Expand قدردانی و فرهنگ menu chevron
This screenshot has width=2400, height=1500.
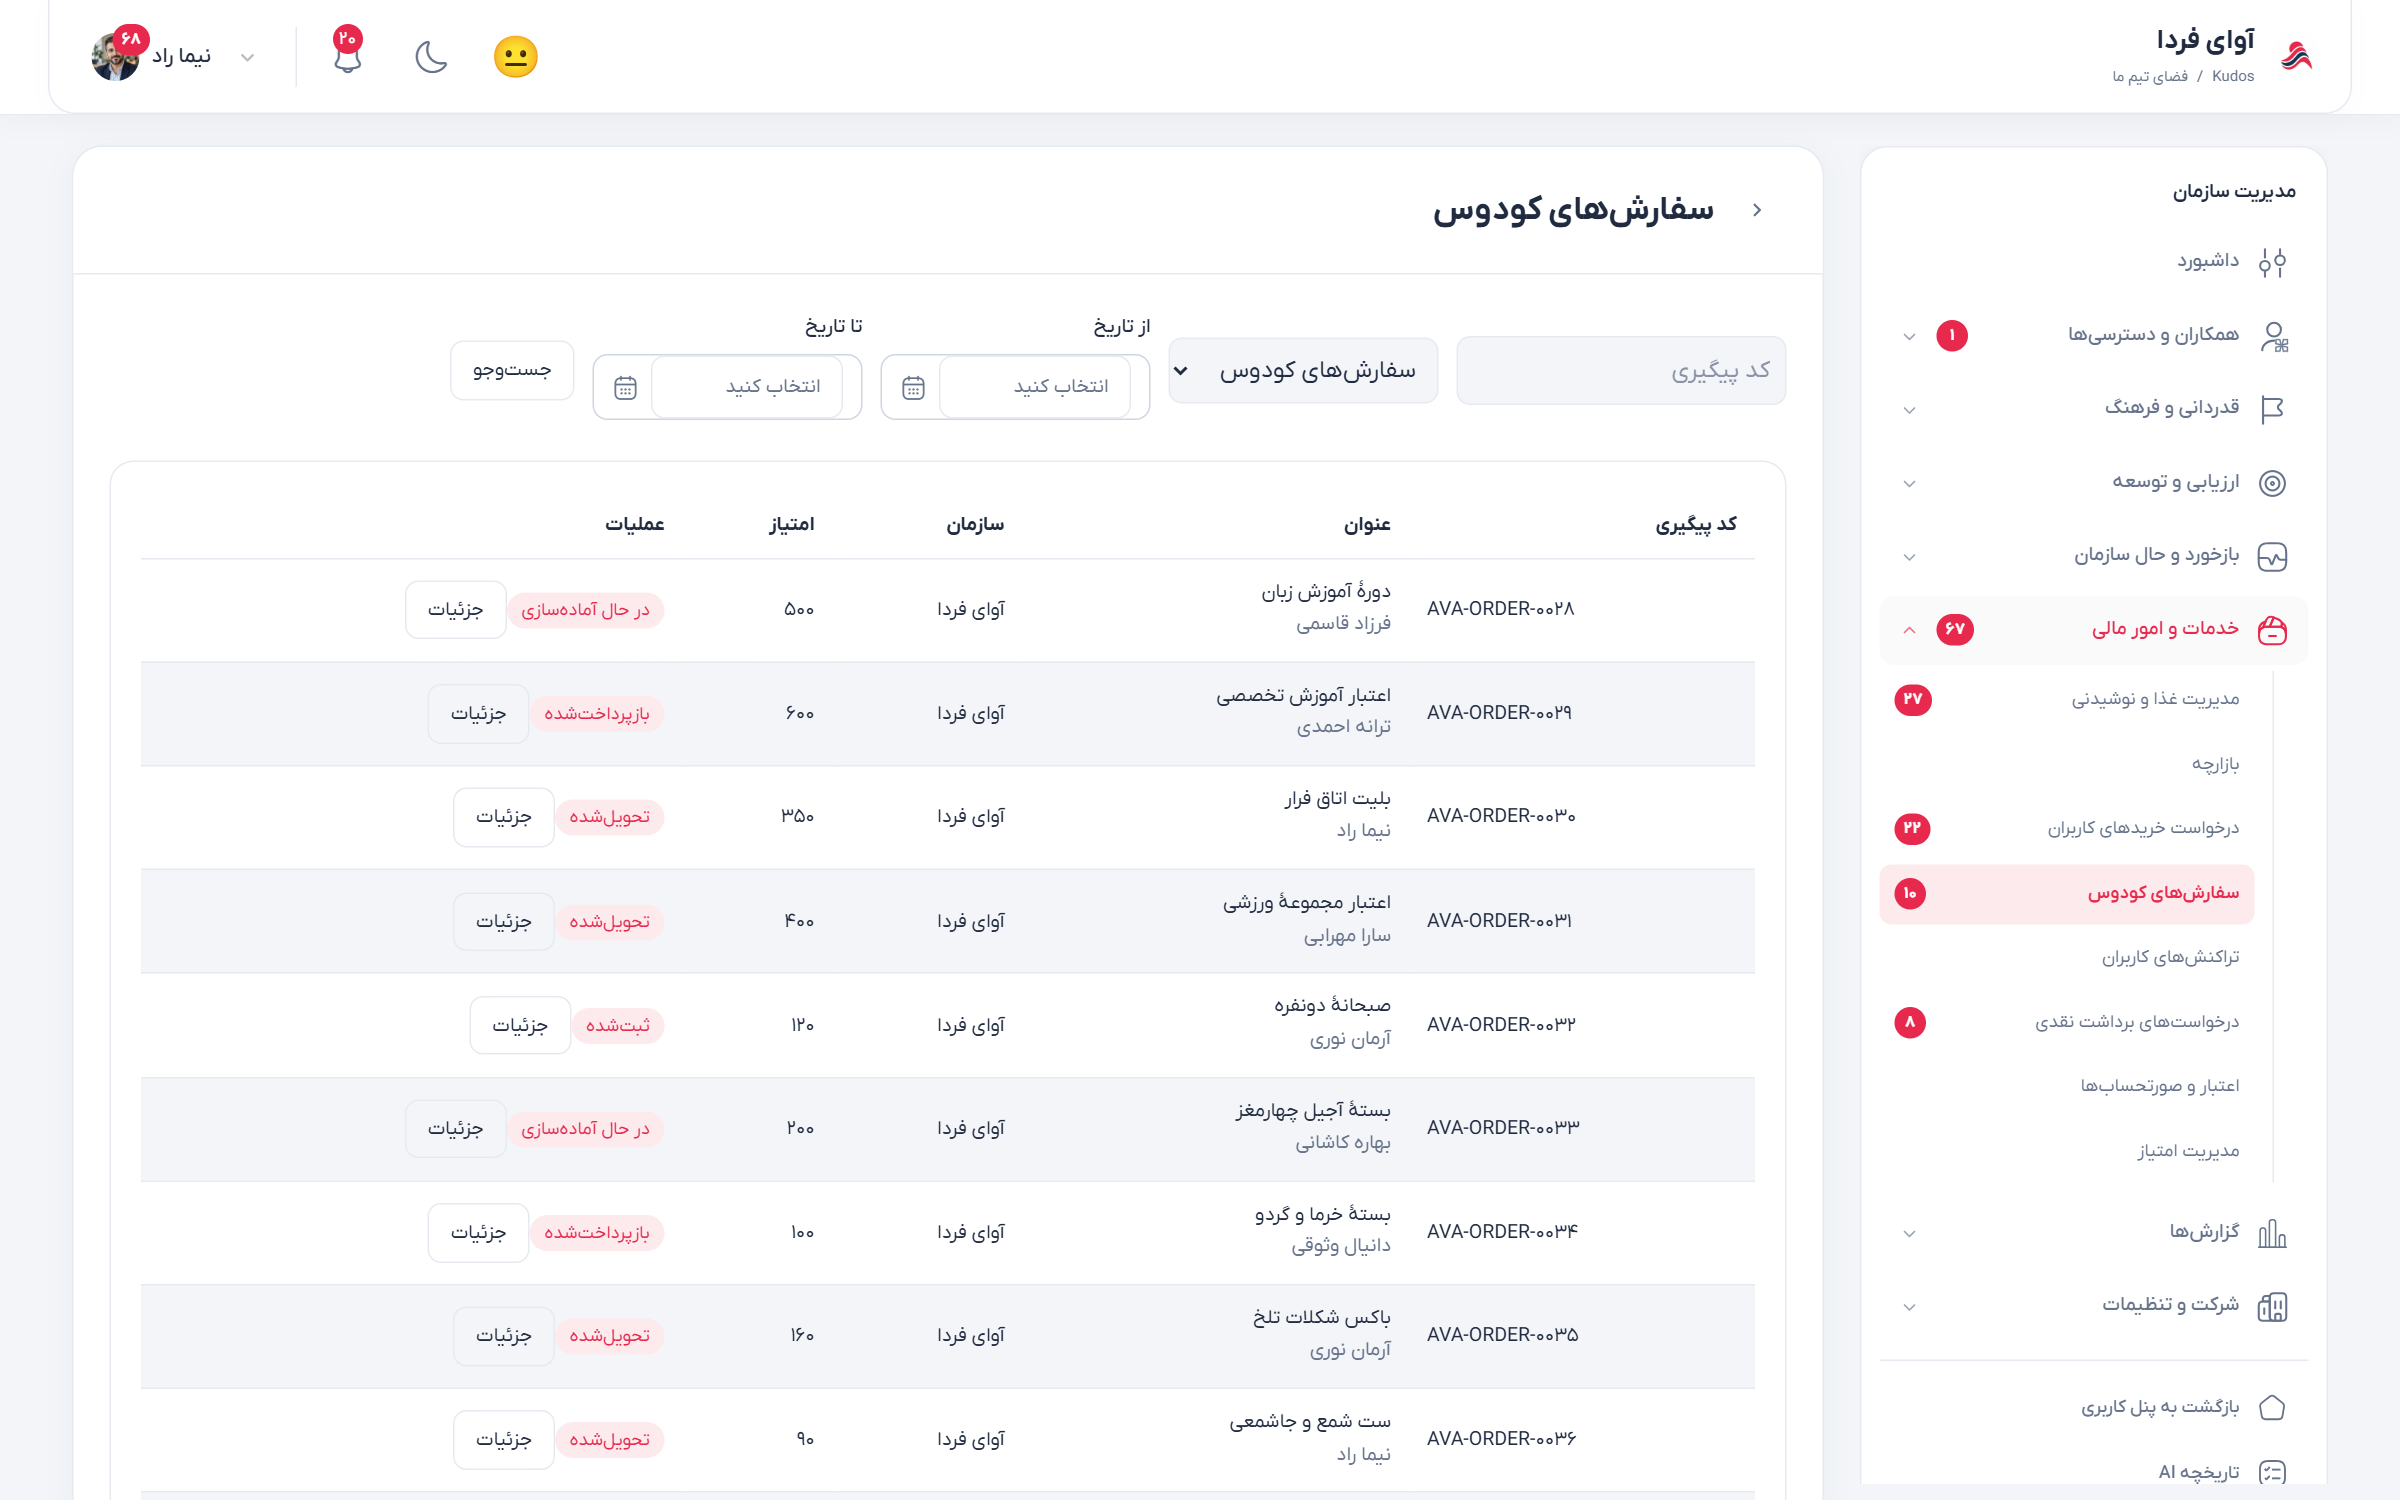click(x=1909, y=410)
